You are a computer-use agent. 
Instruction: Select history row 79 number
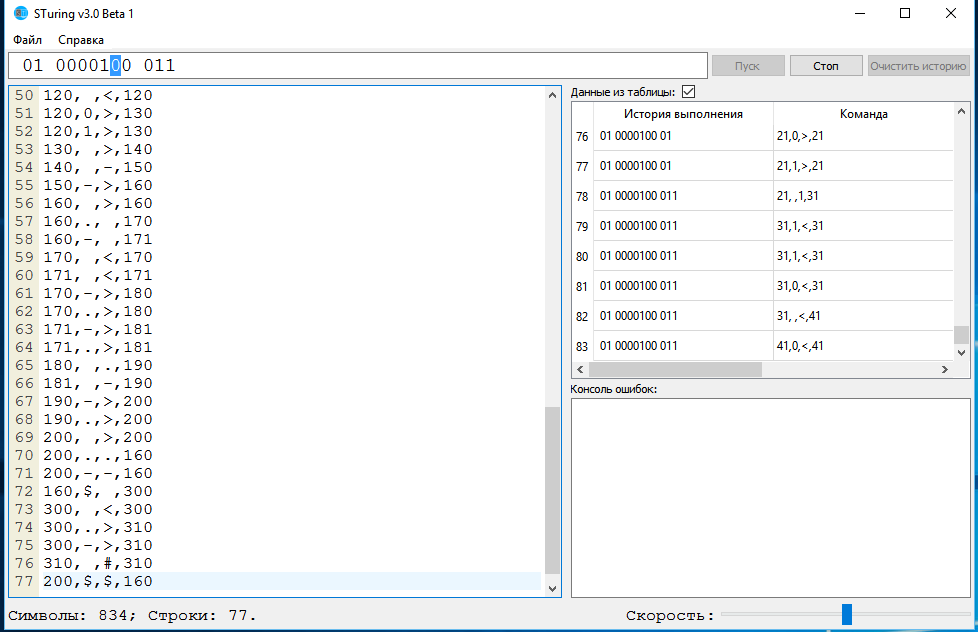click(582, 226)
